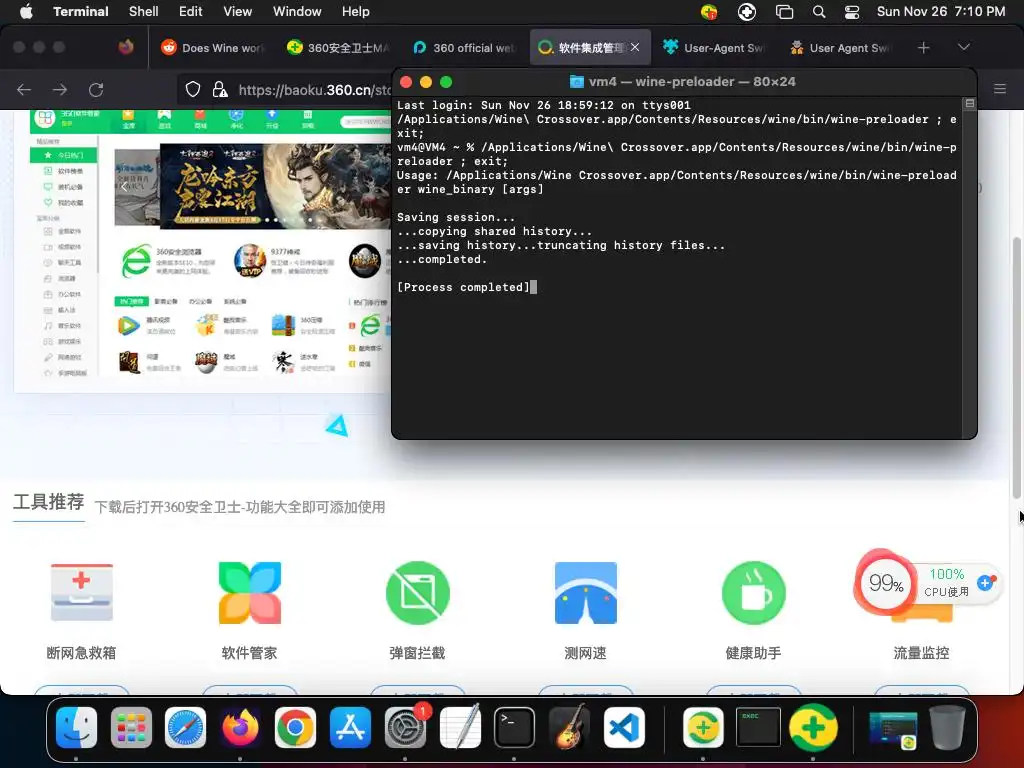
Task: Click the tracking protection shield in address bar
Action: [x=193, y=89]
